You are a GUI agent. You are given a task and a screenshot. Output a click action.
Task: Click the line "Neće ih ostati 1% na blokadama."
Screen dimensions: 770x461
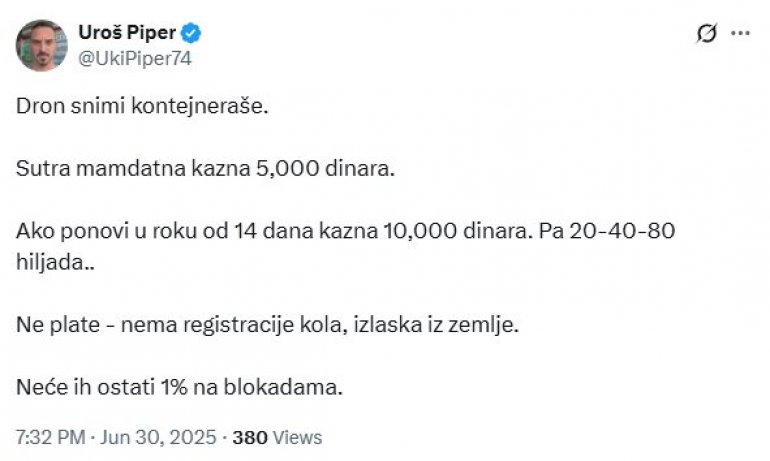179,387
